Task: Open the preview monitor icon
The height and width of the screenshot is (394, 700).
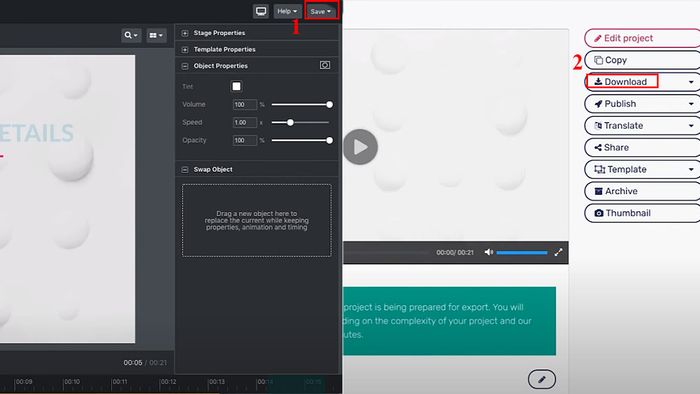Action: [x=261, y=11]
